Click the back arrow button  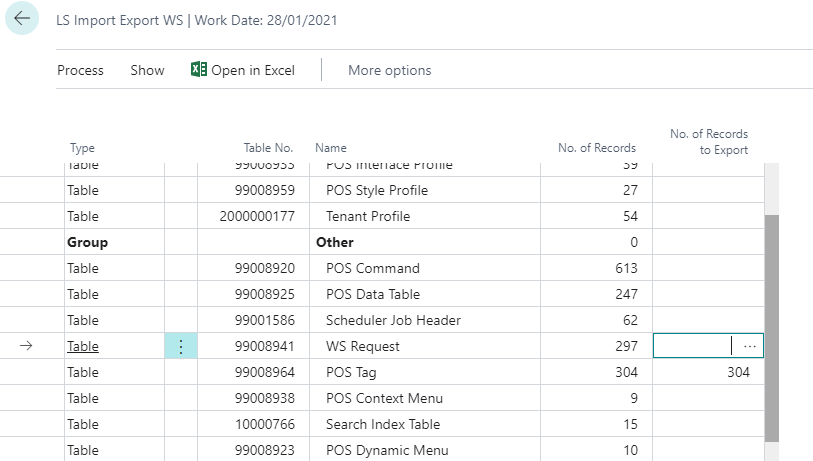22,19
